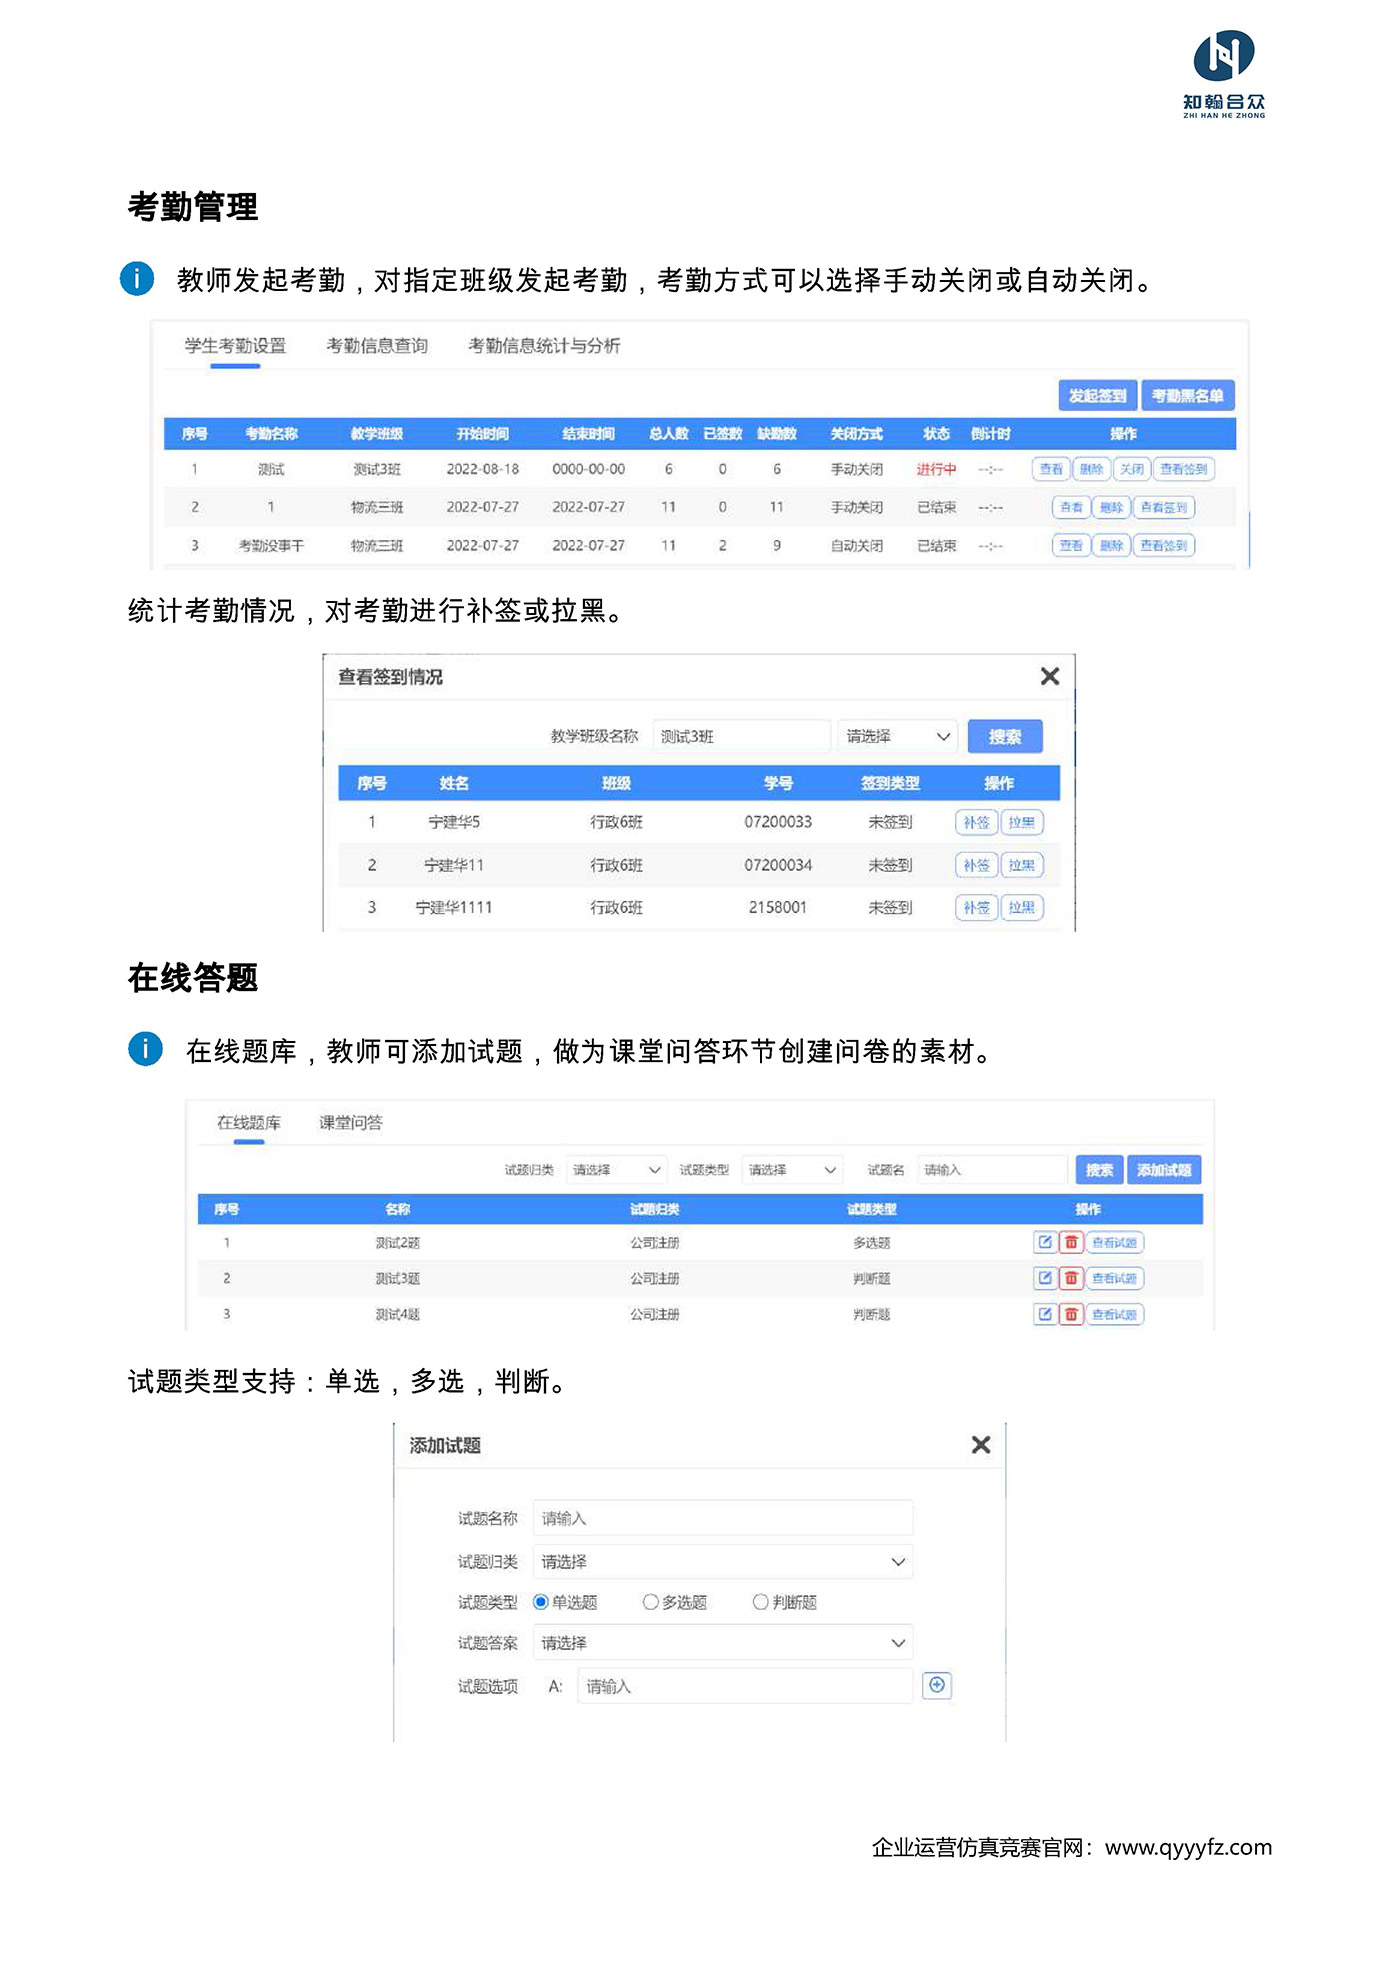
Task: Delete 测试4题 using the trash icon
Action: tap(1070, 1314)
